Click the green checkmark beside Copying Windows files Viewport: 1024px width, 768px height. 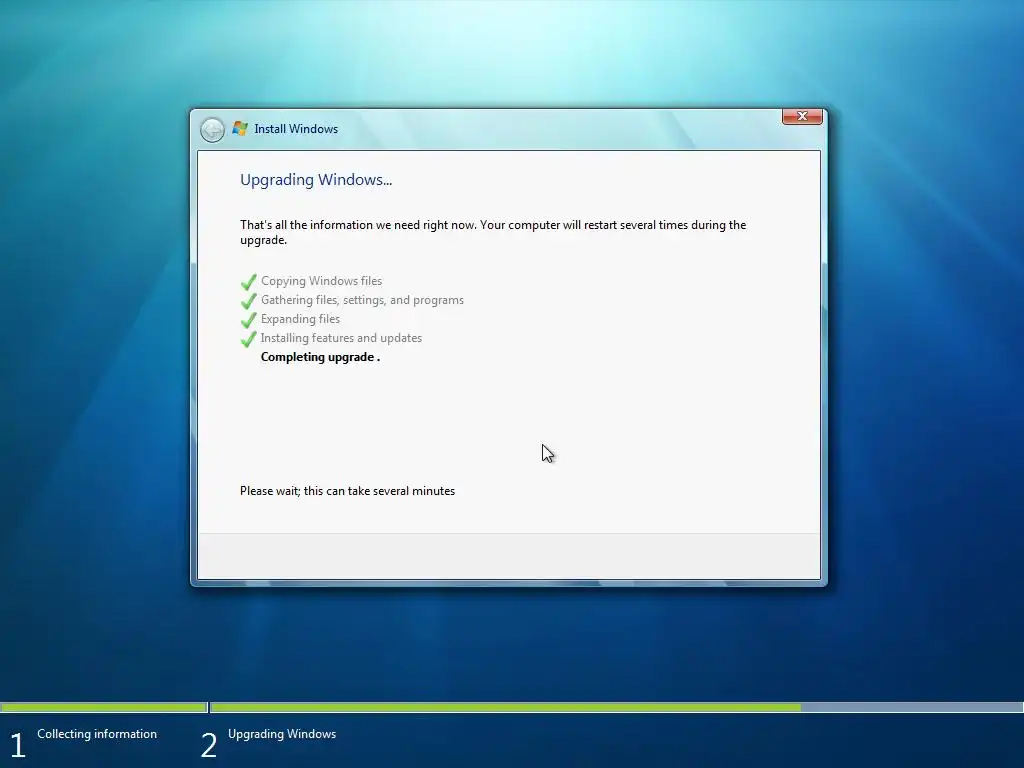[x=249, y=282]
